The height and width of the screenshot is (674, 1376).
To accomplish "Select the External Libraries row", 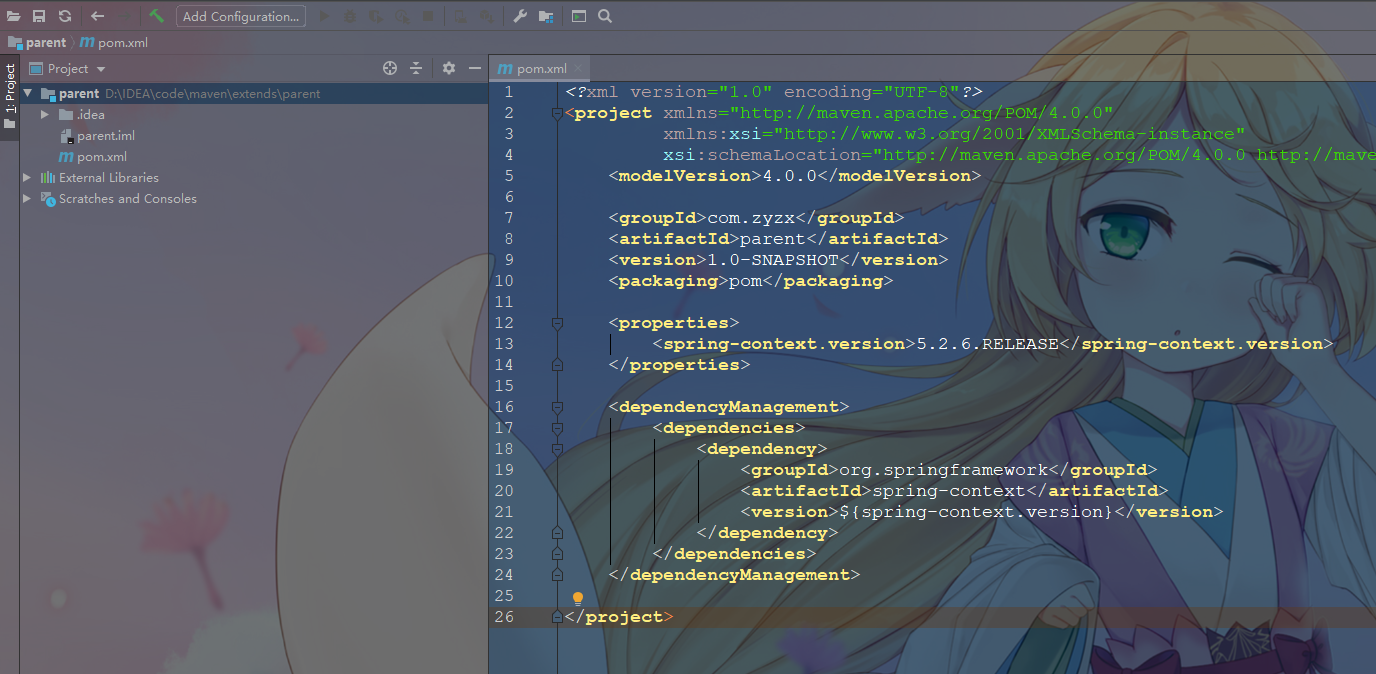I will pyautogui.click(x=254, y=178).
